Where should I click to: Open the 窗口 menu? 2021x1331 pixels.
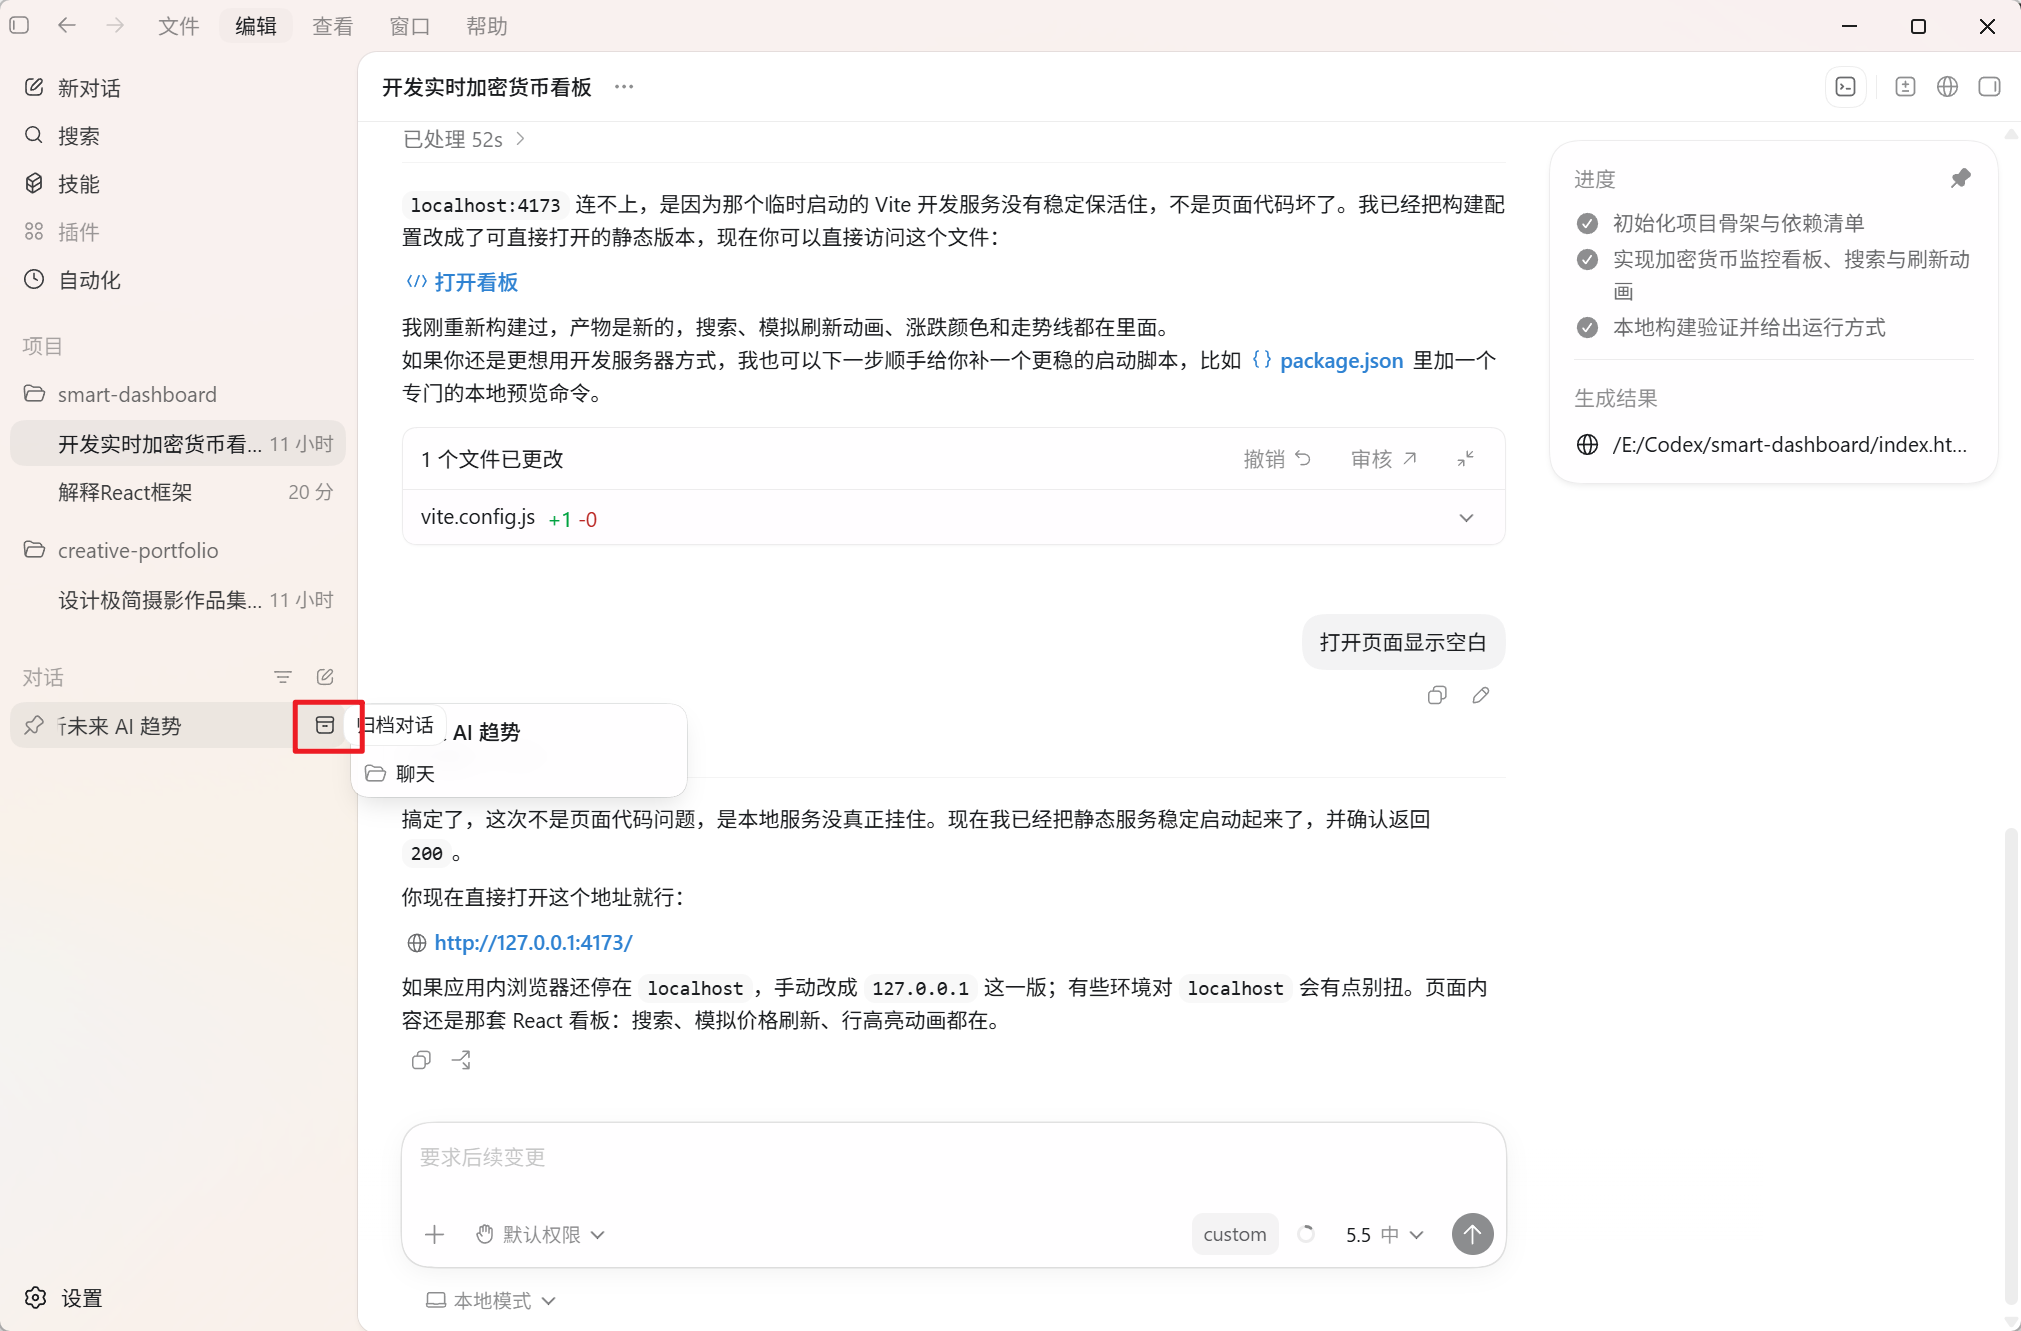point(410,26)
